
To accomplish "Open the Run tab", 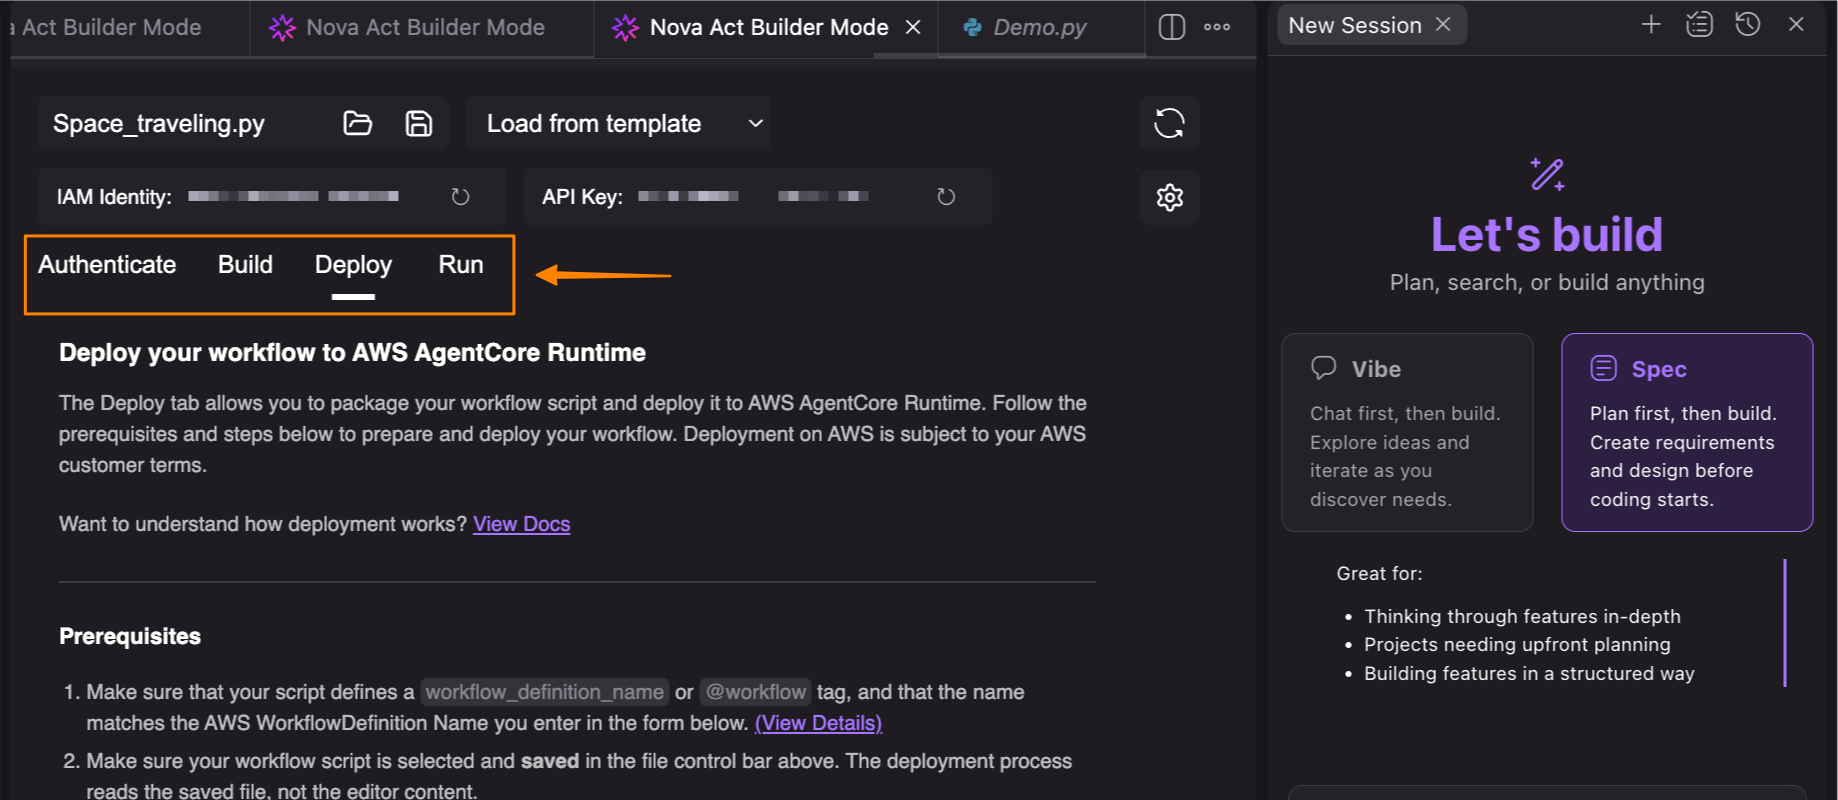I will pyautogui.click(x=460, y=265).
